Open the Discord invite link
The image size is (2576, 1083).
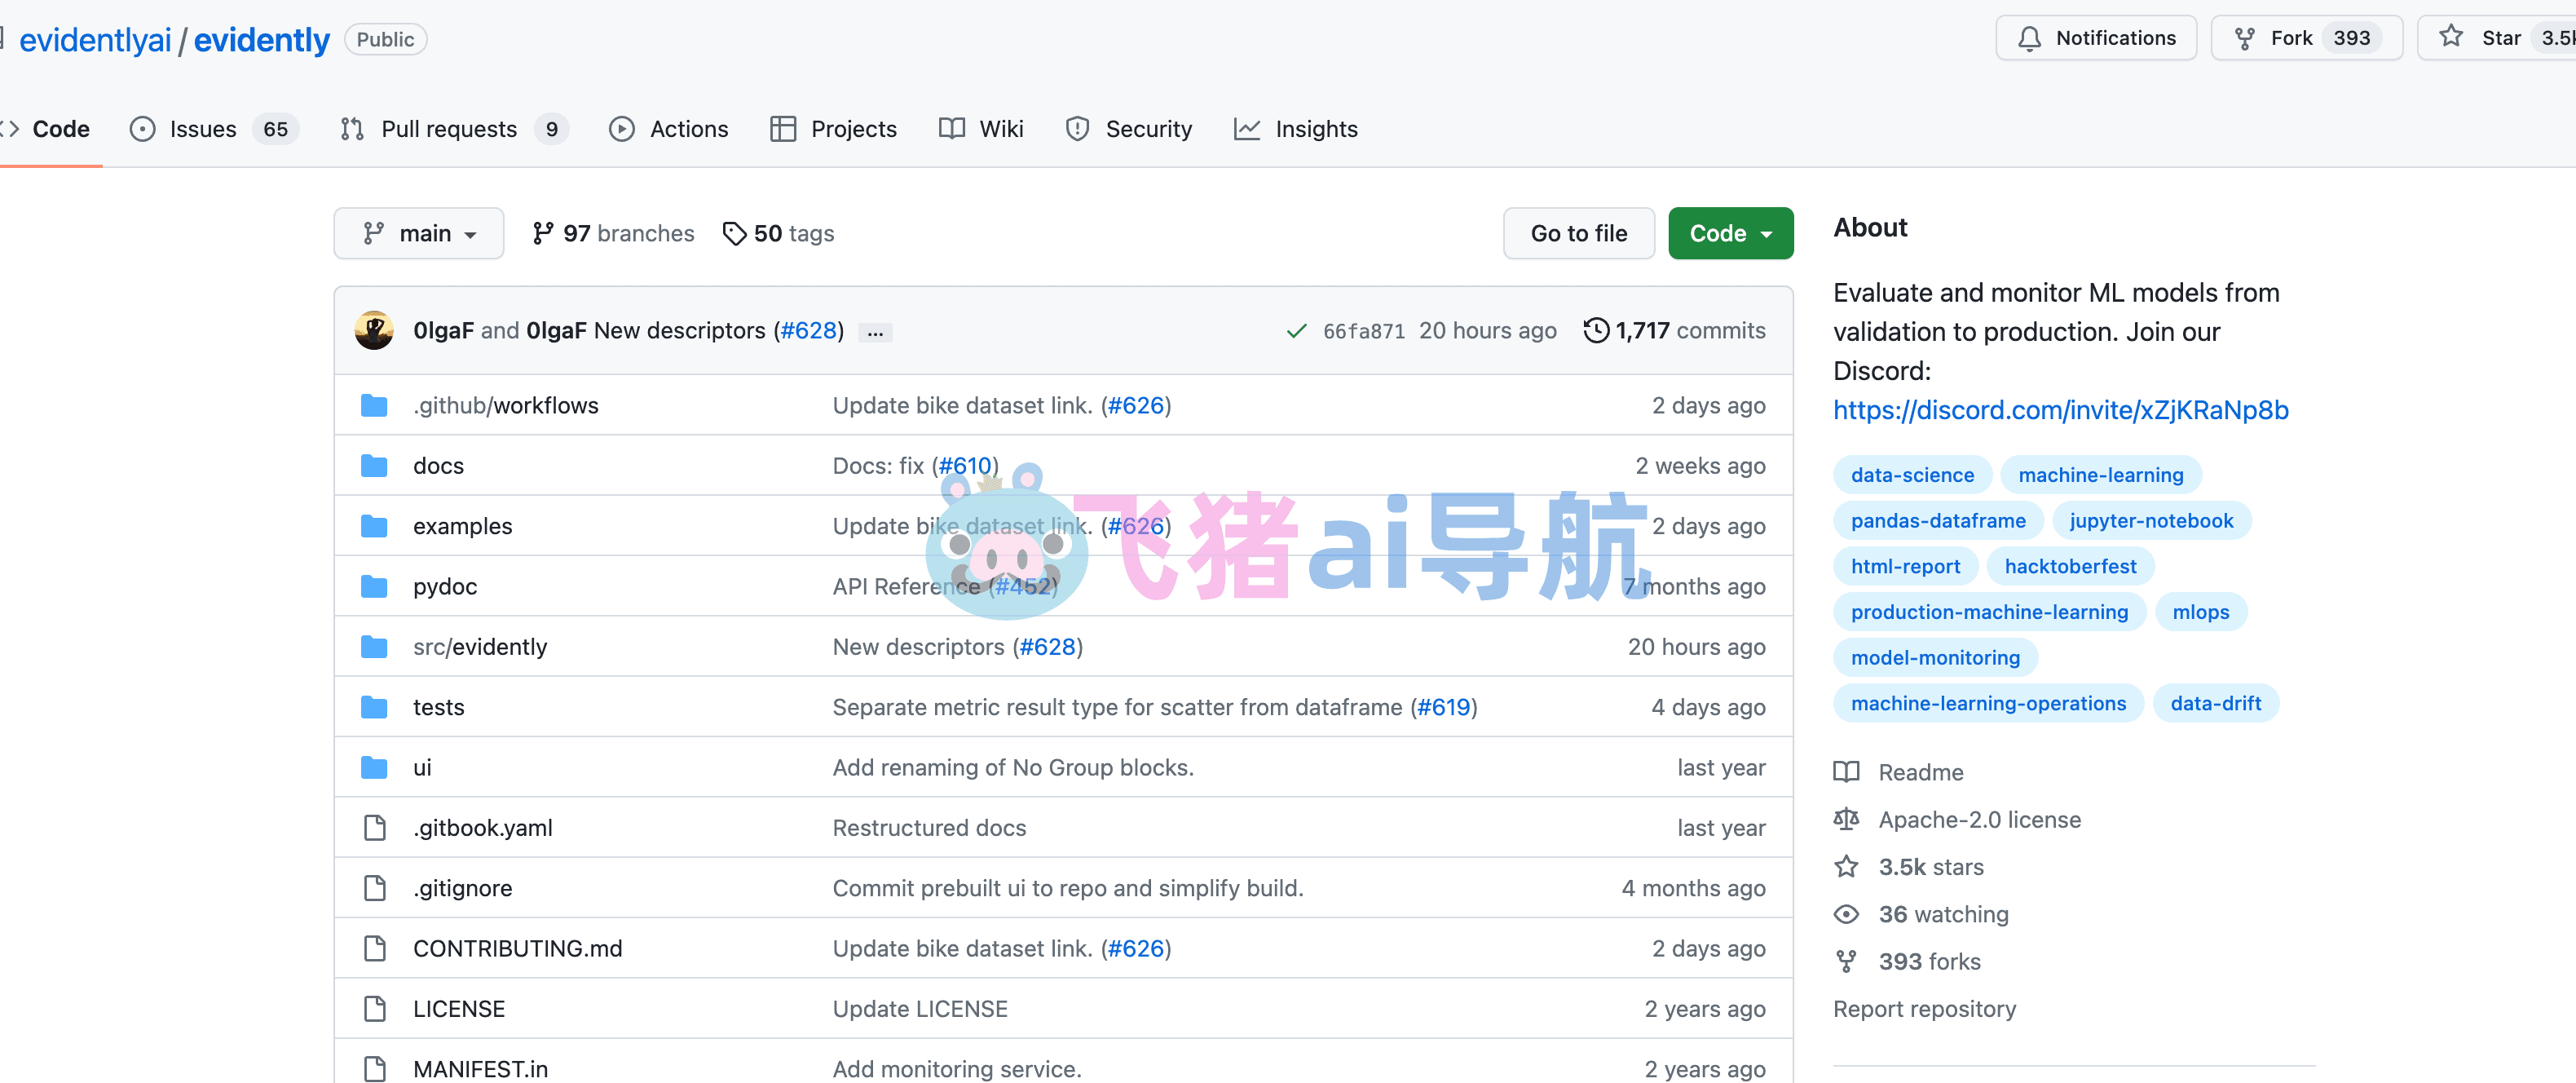pos(2060,410)
